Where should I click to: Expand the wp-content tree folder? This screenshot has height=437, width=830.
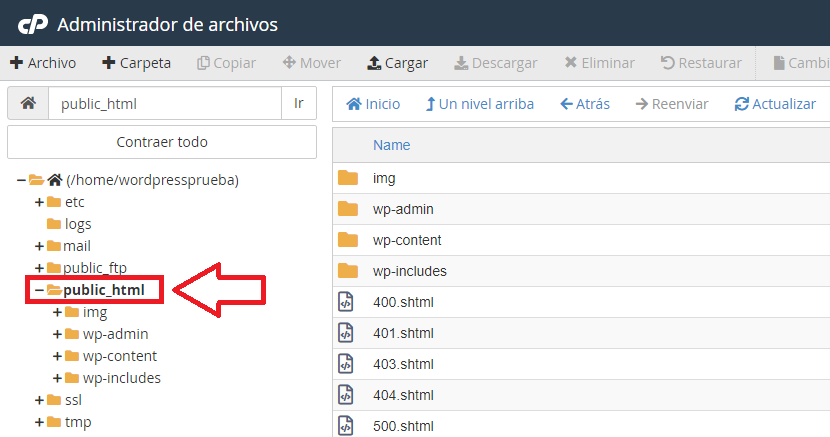[57, 356]
